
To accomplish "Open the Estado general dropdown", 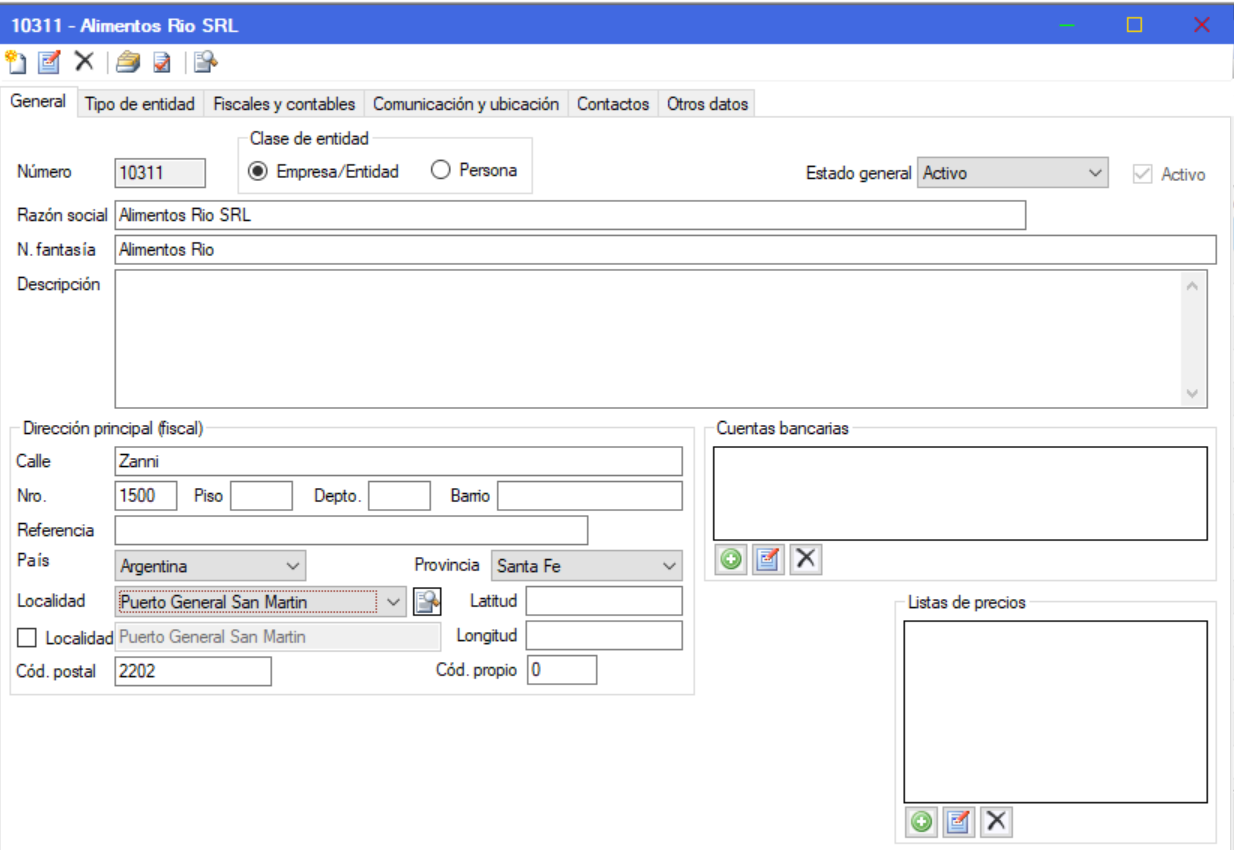I will click(1012, 173).
